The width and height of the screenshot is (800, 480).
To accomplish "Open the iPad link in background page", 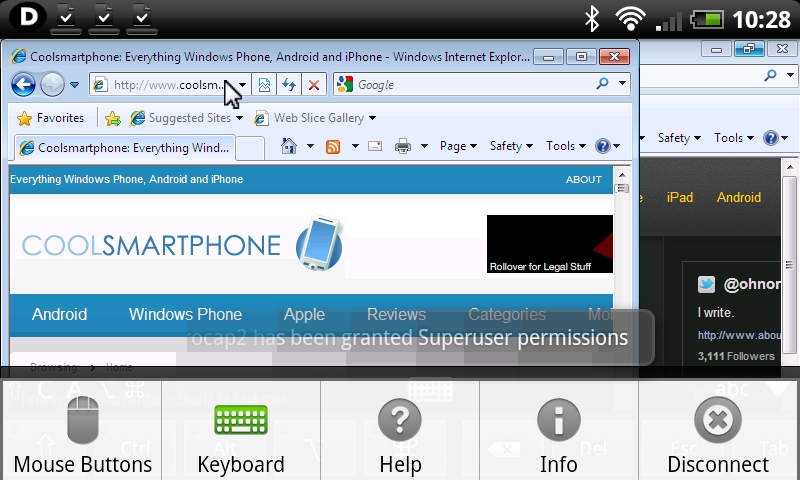I will click(x=680, y=197).
